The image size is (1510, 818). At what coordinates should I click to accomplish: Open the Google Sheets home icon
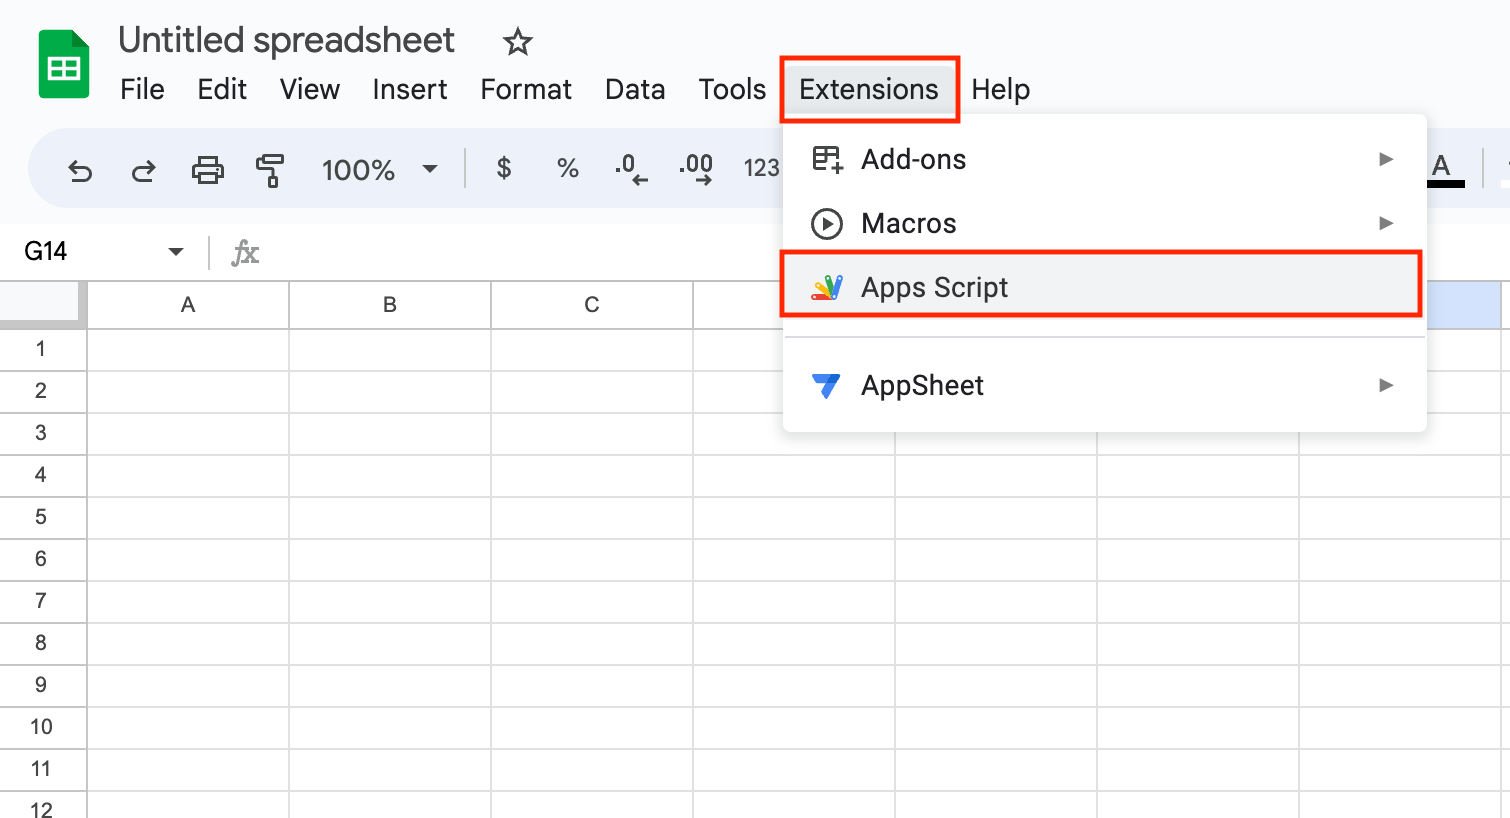point(64,65)
